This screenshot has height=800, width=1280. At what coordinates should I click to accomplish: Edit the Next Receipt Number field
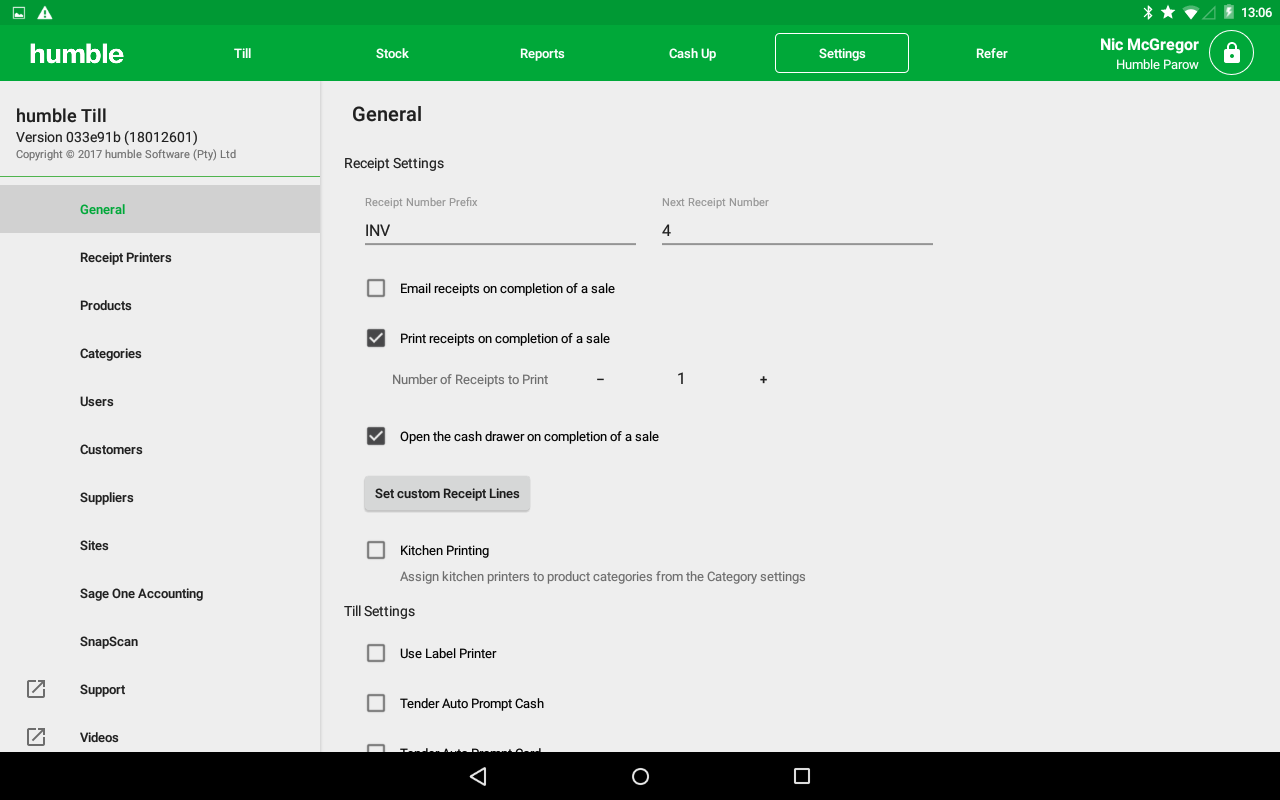tap(797, 230)
